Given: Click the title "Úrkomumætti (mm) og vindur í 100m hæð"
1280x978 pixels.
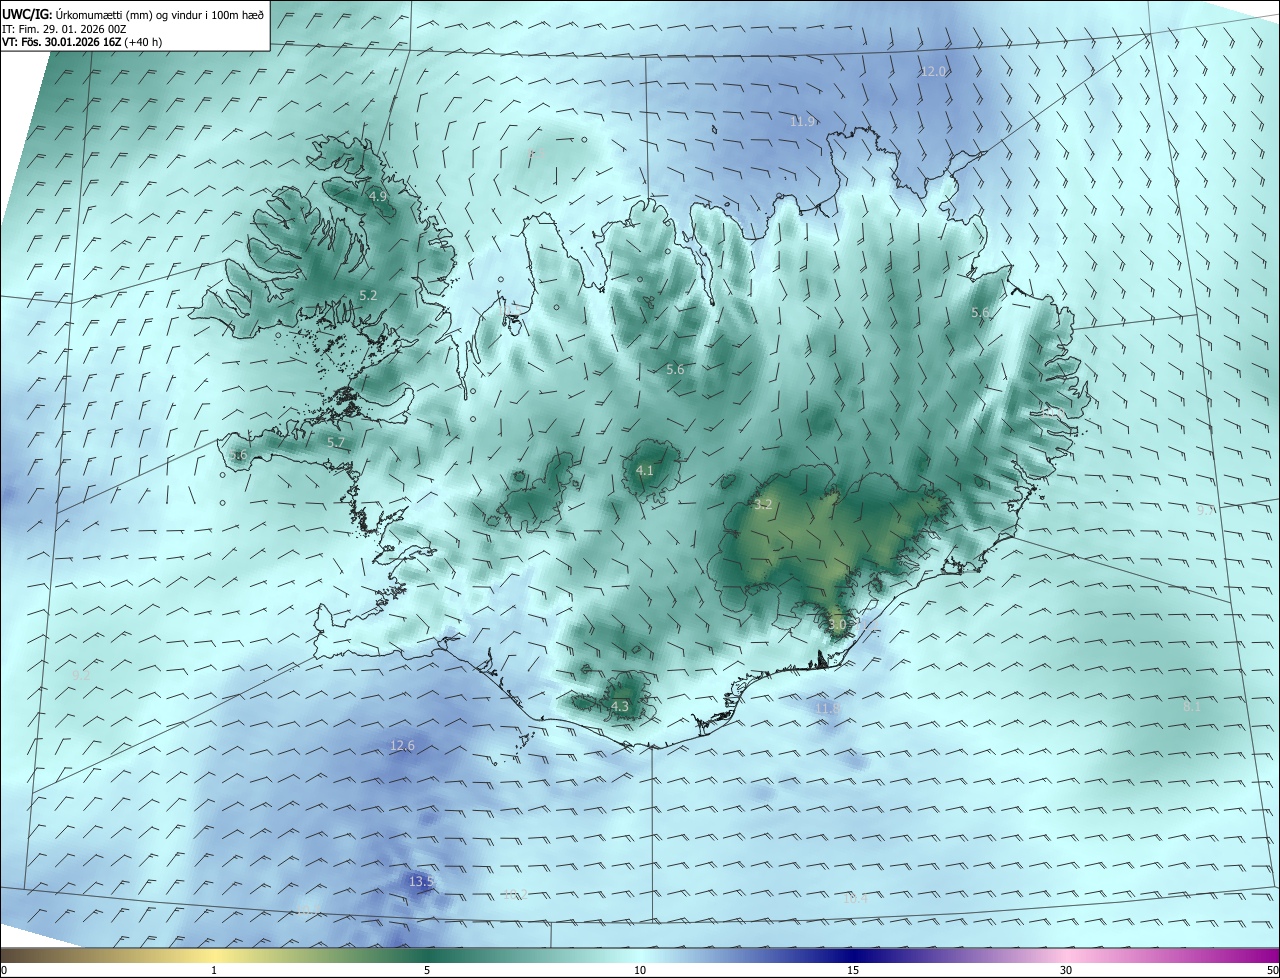Looking at the screenshot, I should point(159,14).
